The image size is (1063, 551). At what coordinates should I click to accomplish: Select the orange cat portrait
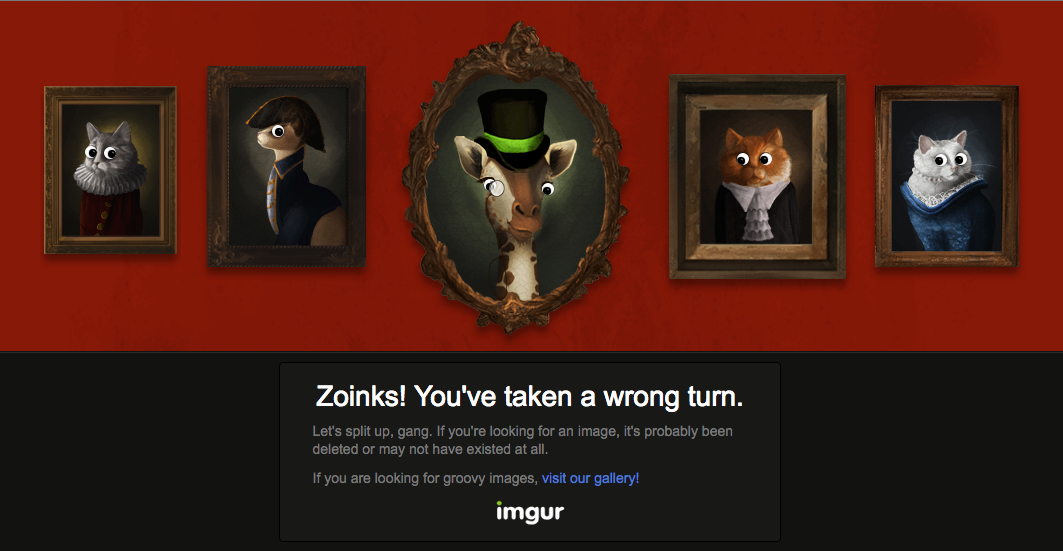click(x=757, y=176)
